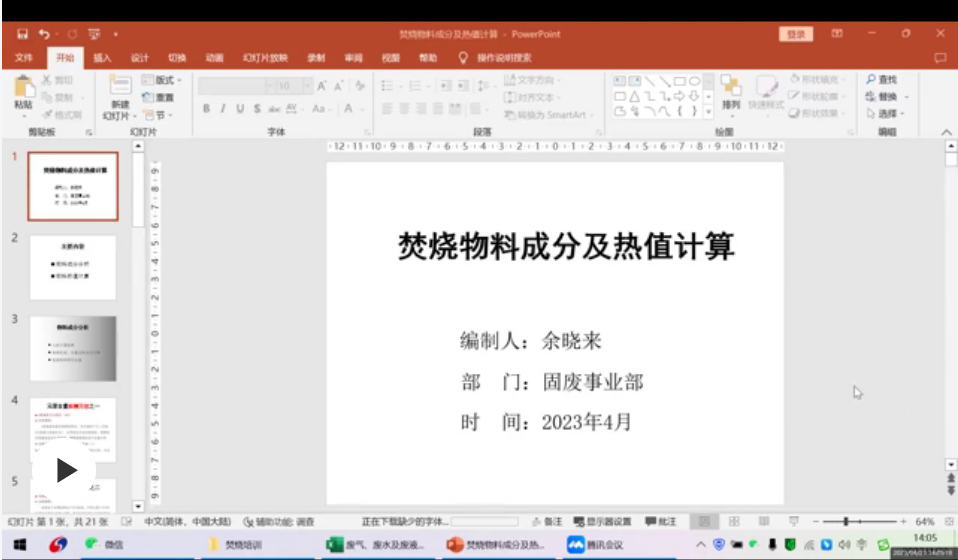Toggle Notes (备注) pane in status bar
Screen dimensions: 958x560
coord(547,522)
